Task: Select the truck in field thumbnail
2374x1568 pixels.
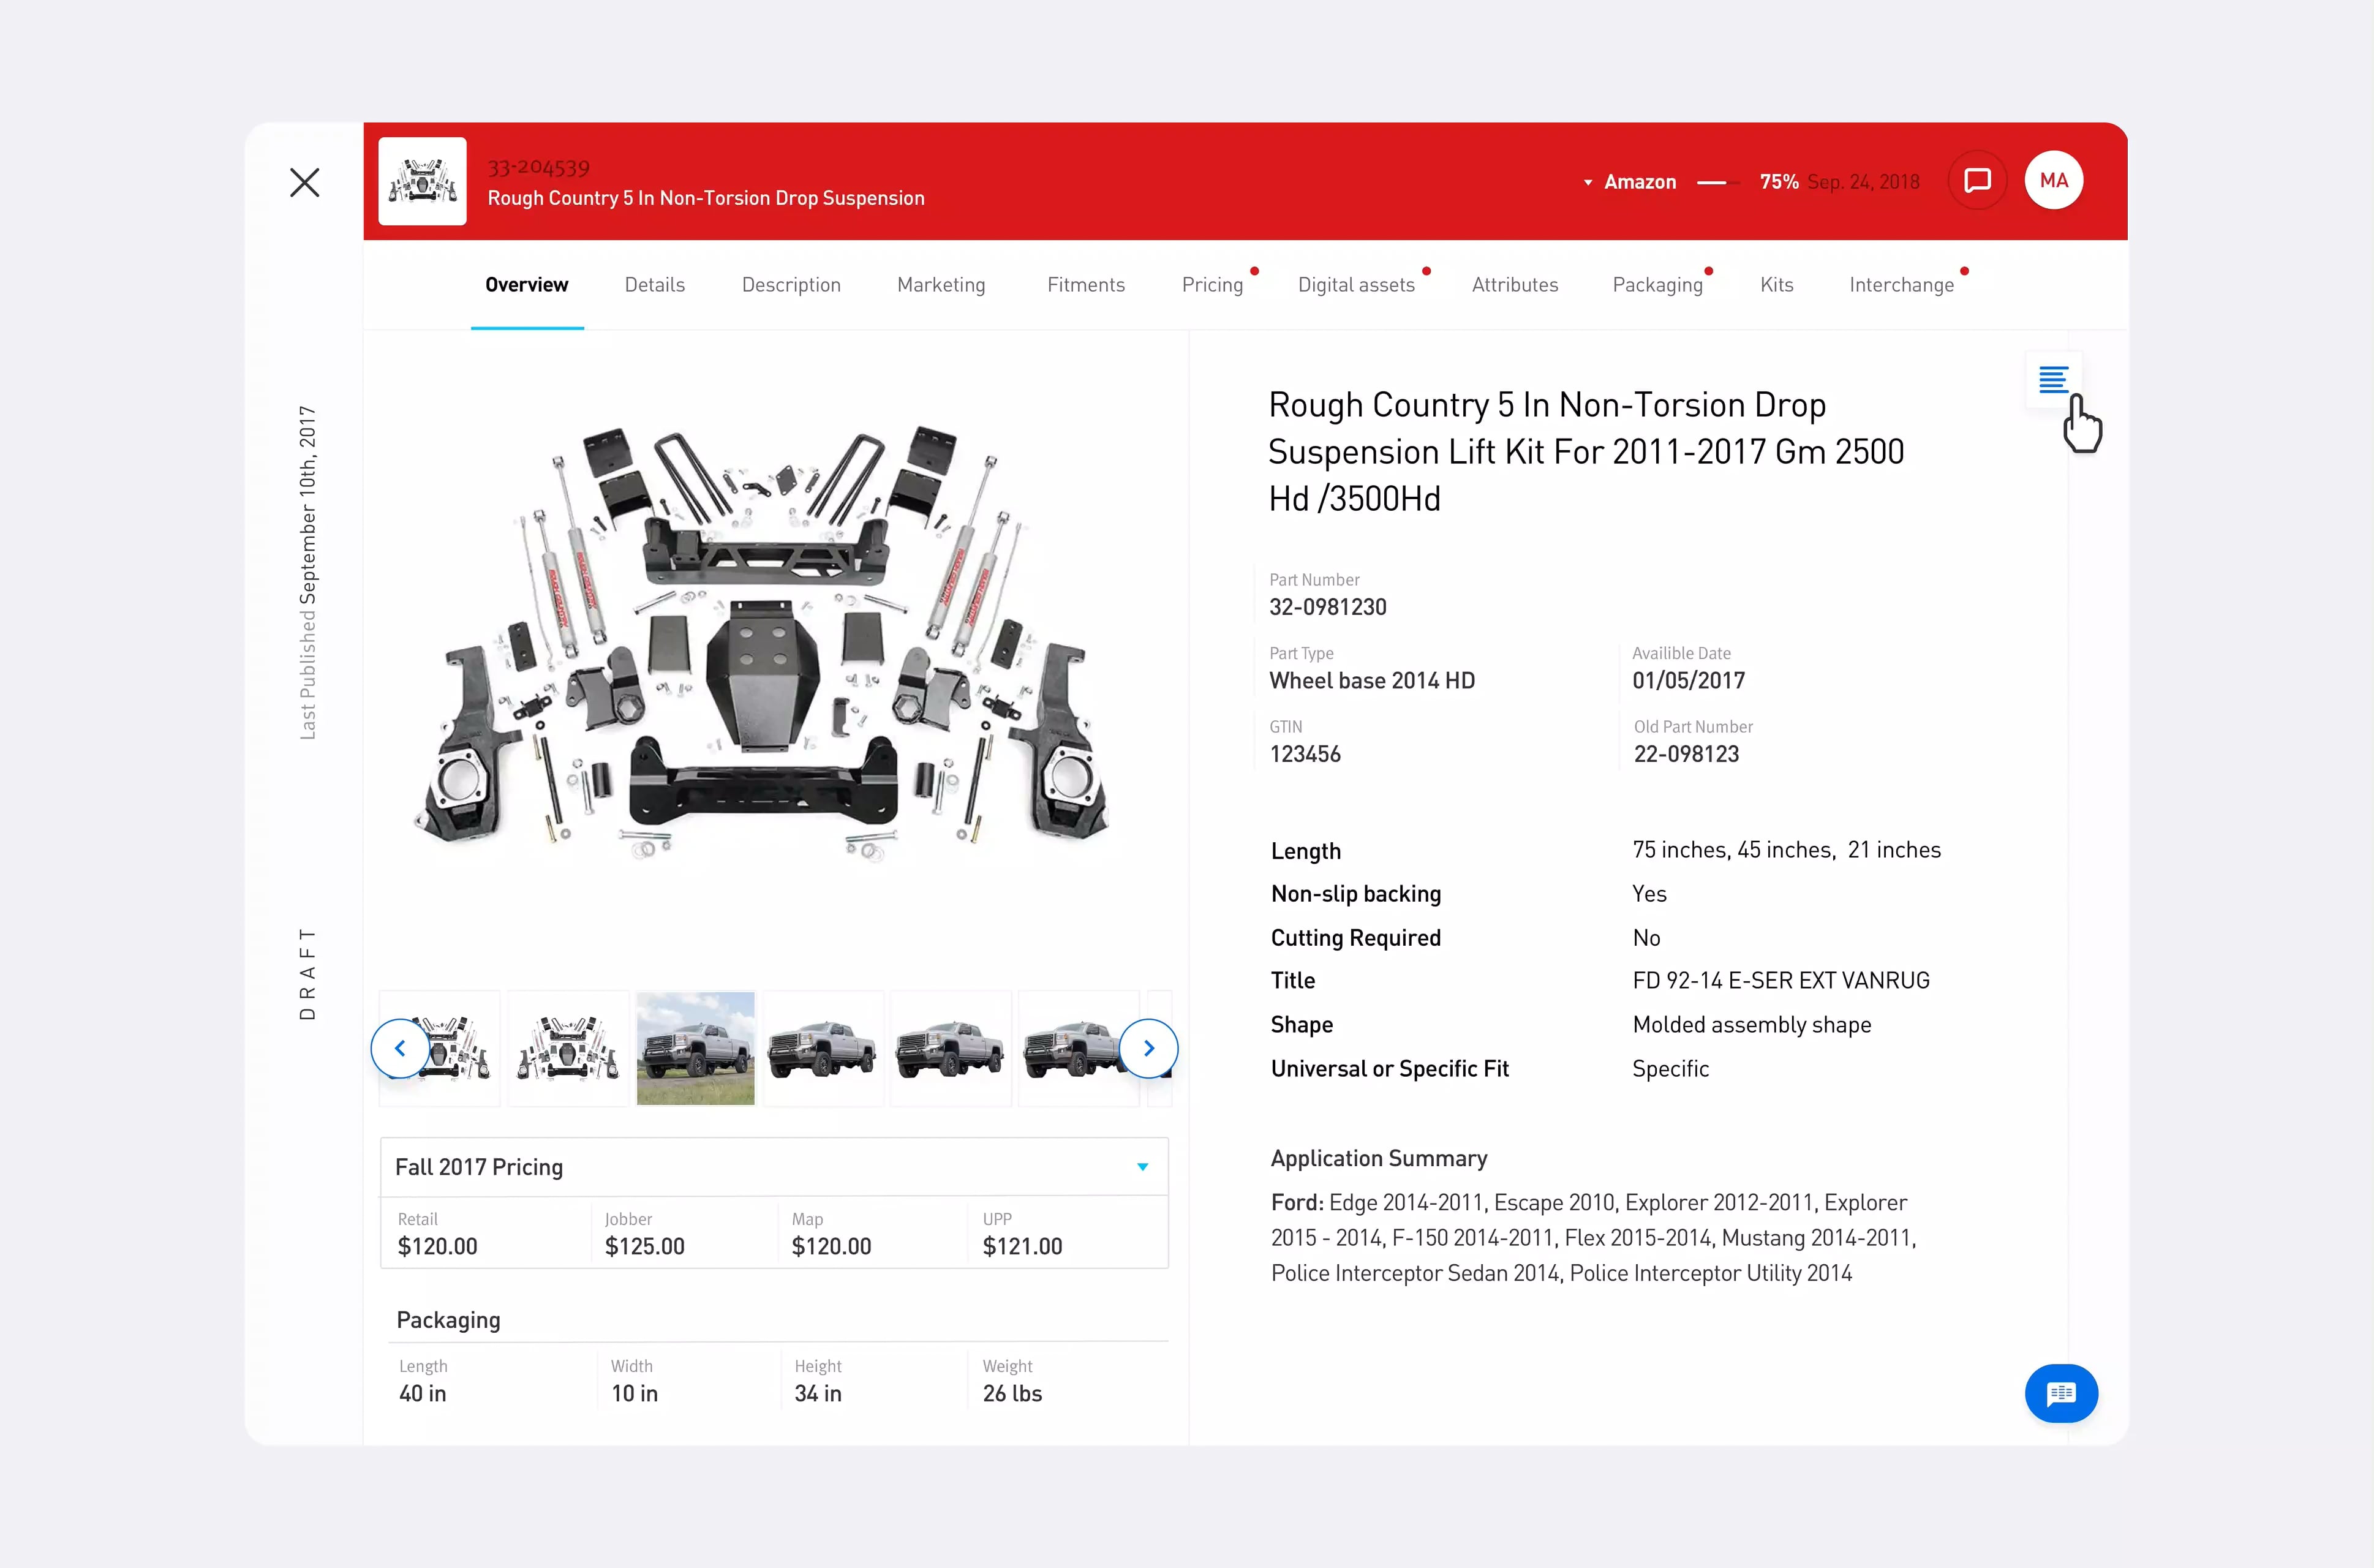Action: [x=696, y=1048]
